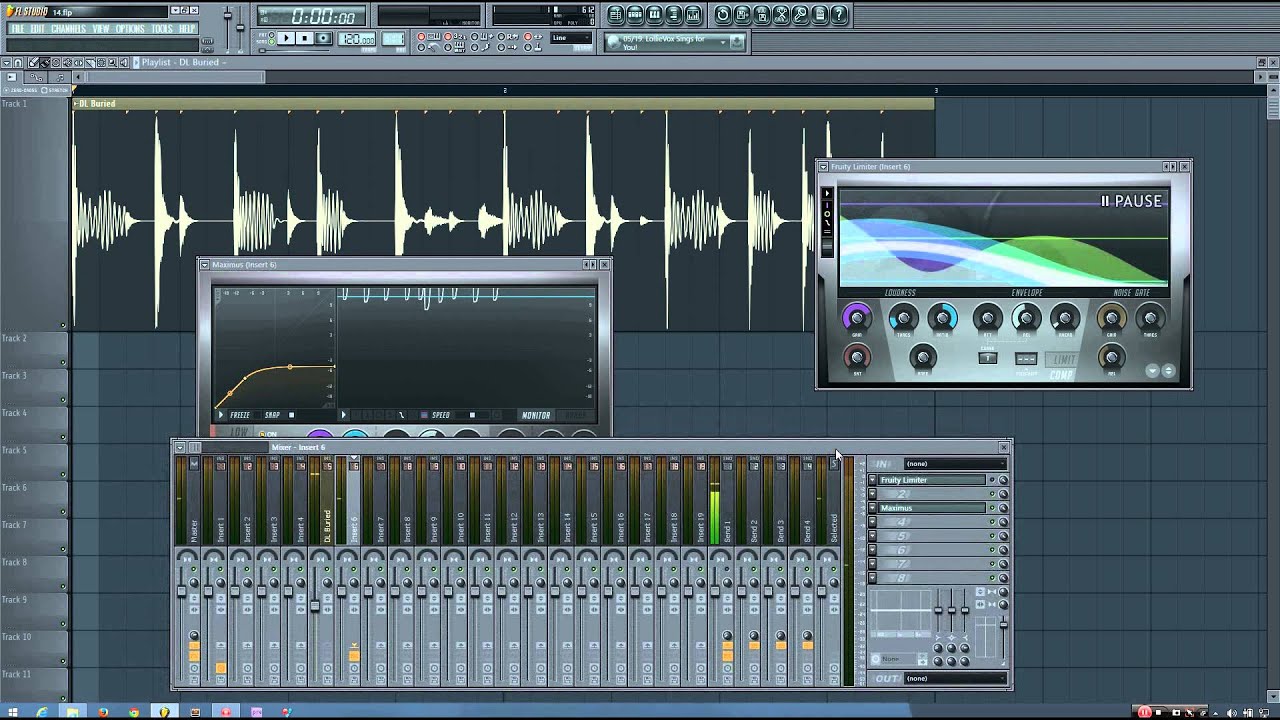Open the OPTIONS menu
The height and width of the screenshot is (720, 1280).
130,29
